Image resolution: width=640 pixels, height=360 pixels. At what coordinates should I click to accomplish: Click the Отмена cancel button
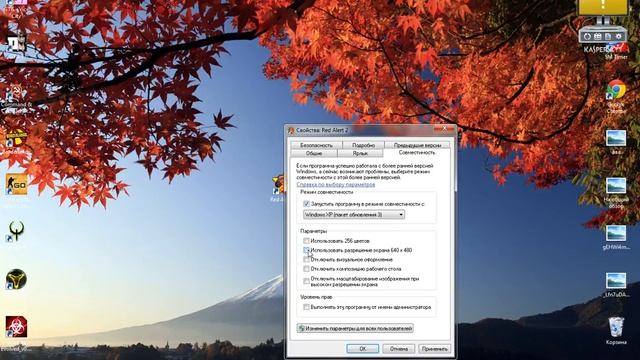click(399, 349)
